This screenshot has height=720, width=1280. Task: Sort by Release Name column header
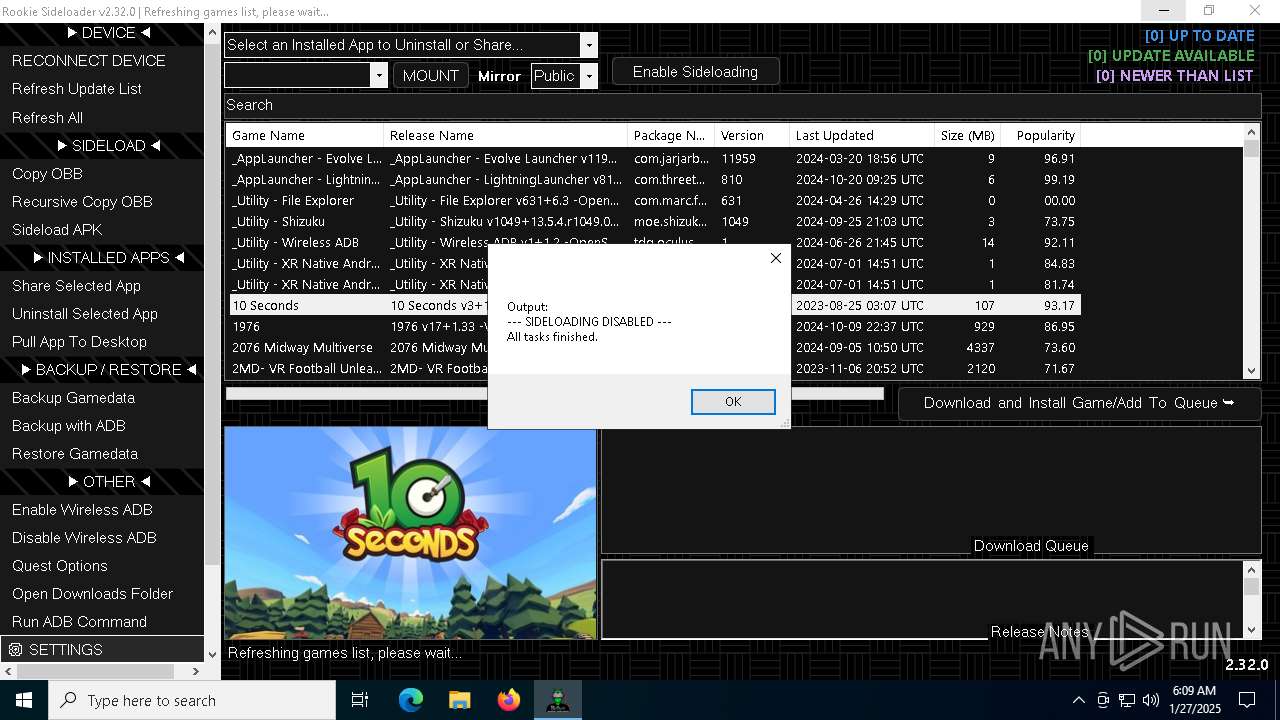506,135
